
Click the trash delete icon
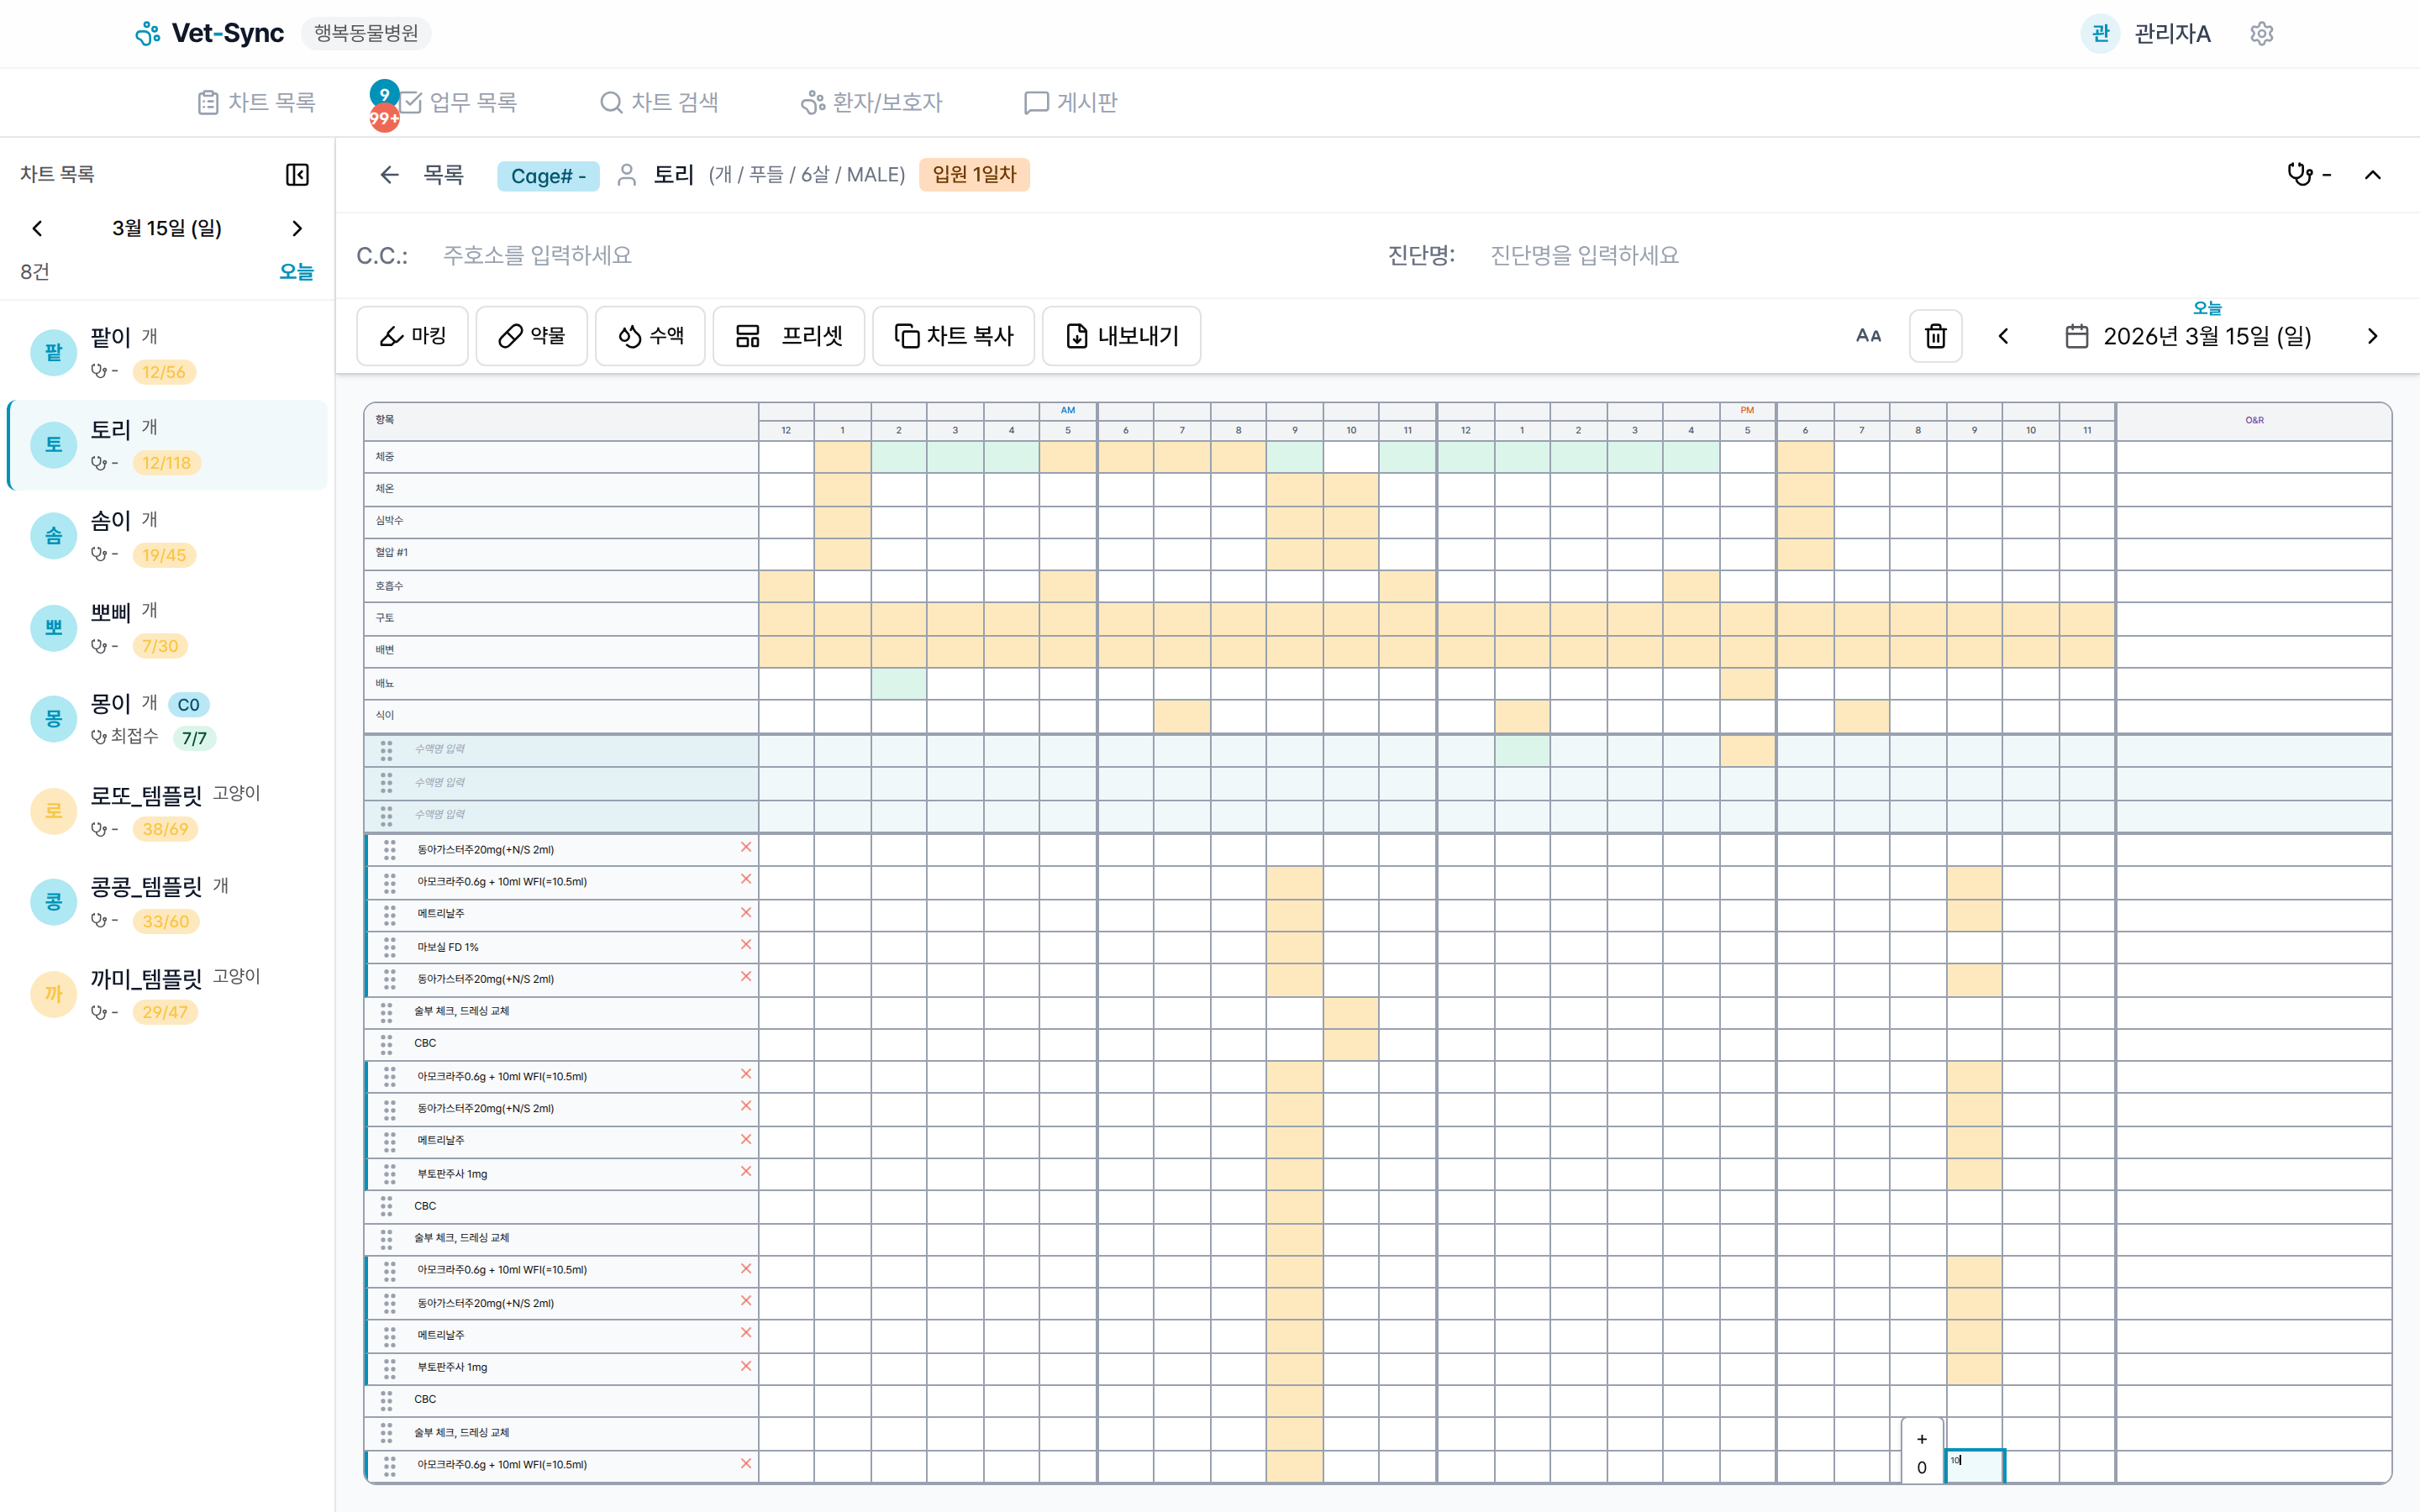pos(1935,336)
